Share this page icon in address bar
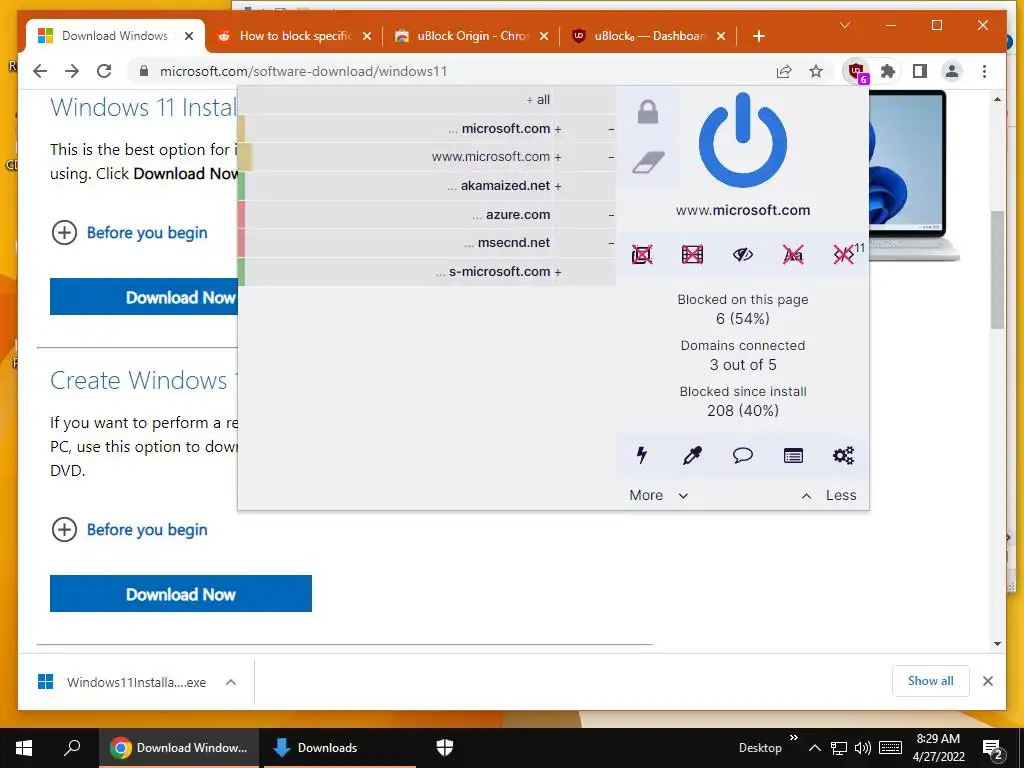The image size is (1024, 768). click(784, 71)
